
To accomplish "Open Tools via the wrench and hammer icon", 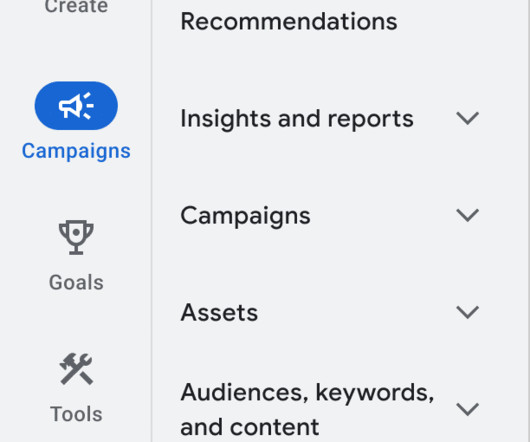I will pos(76,369).
